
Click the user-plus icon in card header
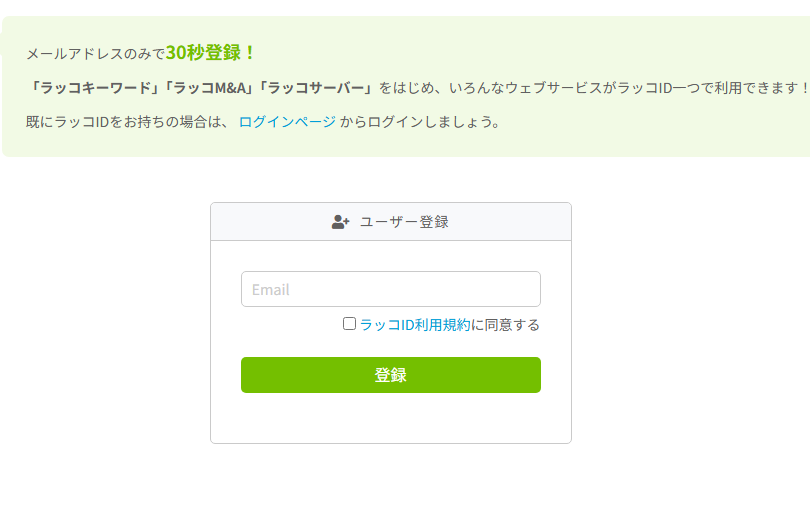[x=340, y=222]
